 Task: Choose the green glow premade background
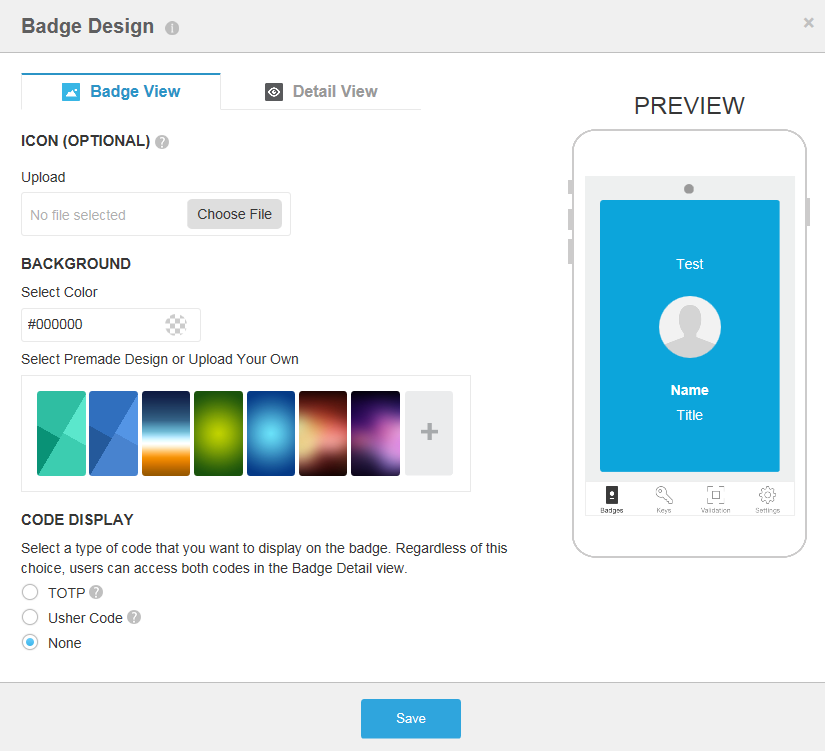point(218,433)
